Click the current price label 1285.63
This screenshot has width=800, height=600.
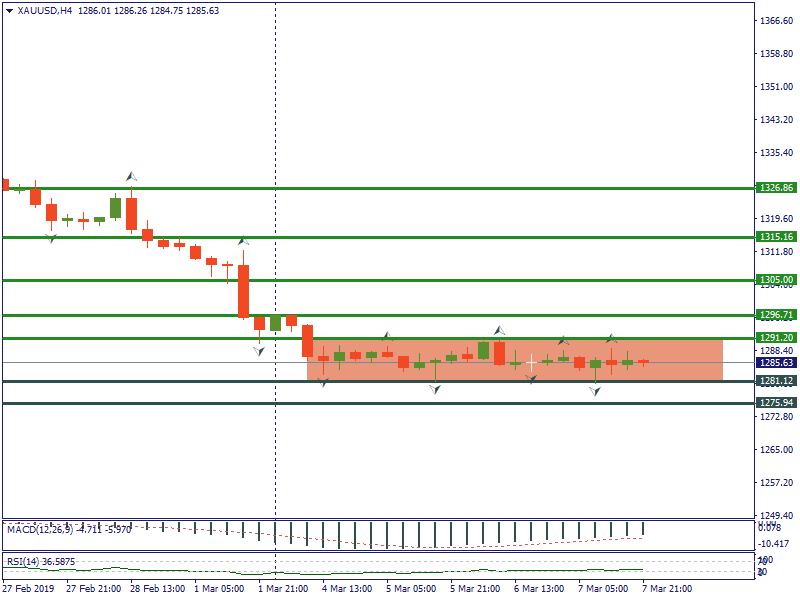click(x=776, y=362)
